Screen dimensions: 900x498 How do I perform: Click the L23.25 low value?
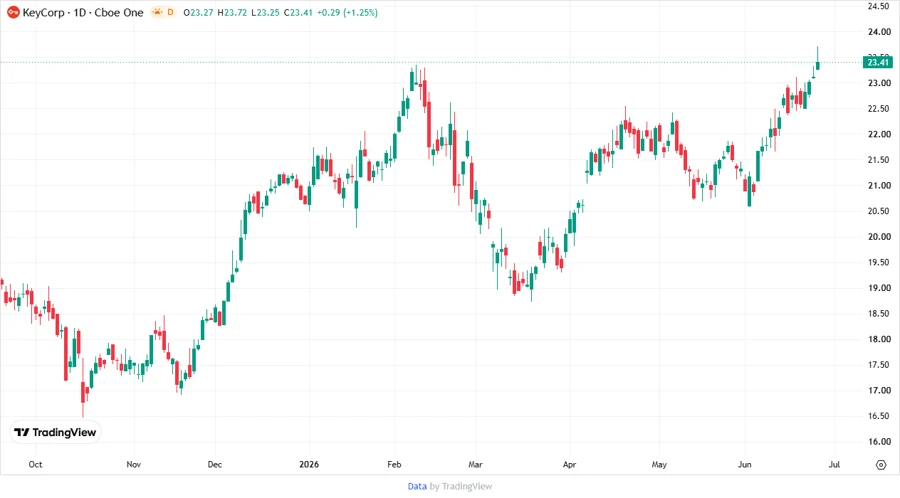(266, 12)
